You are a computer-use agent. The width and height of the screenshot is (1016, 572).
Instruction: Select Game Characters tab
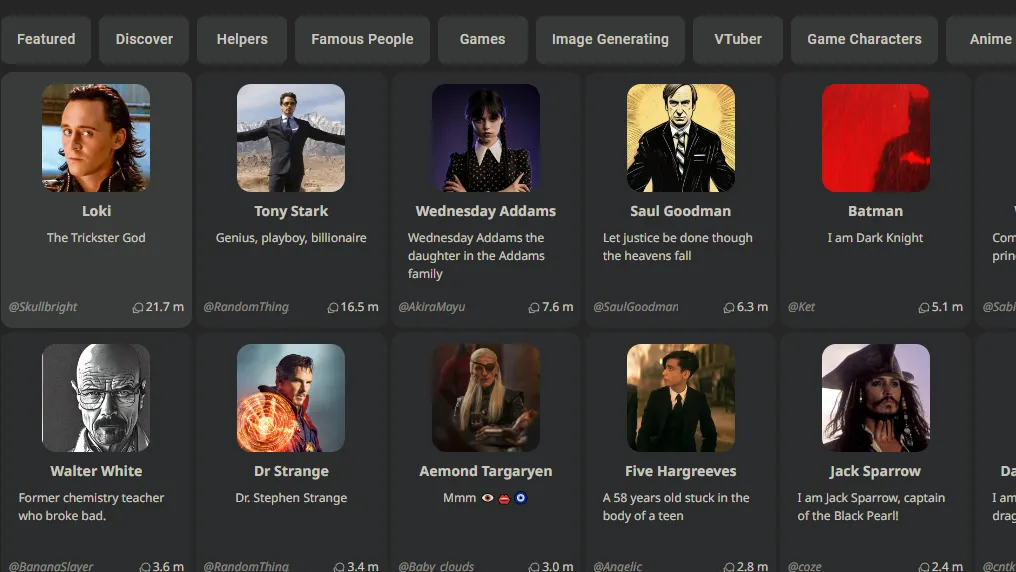(x=864, y=39)
